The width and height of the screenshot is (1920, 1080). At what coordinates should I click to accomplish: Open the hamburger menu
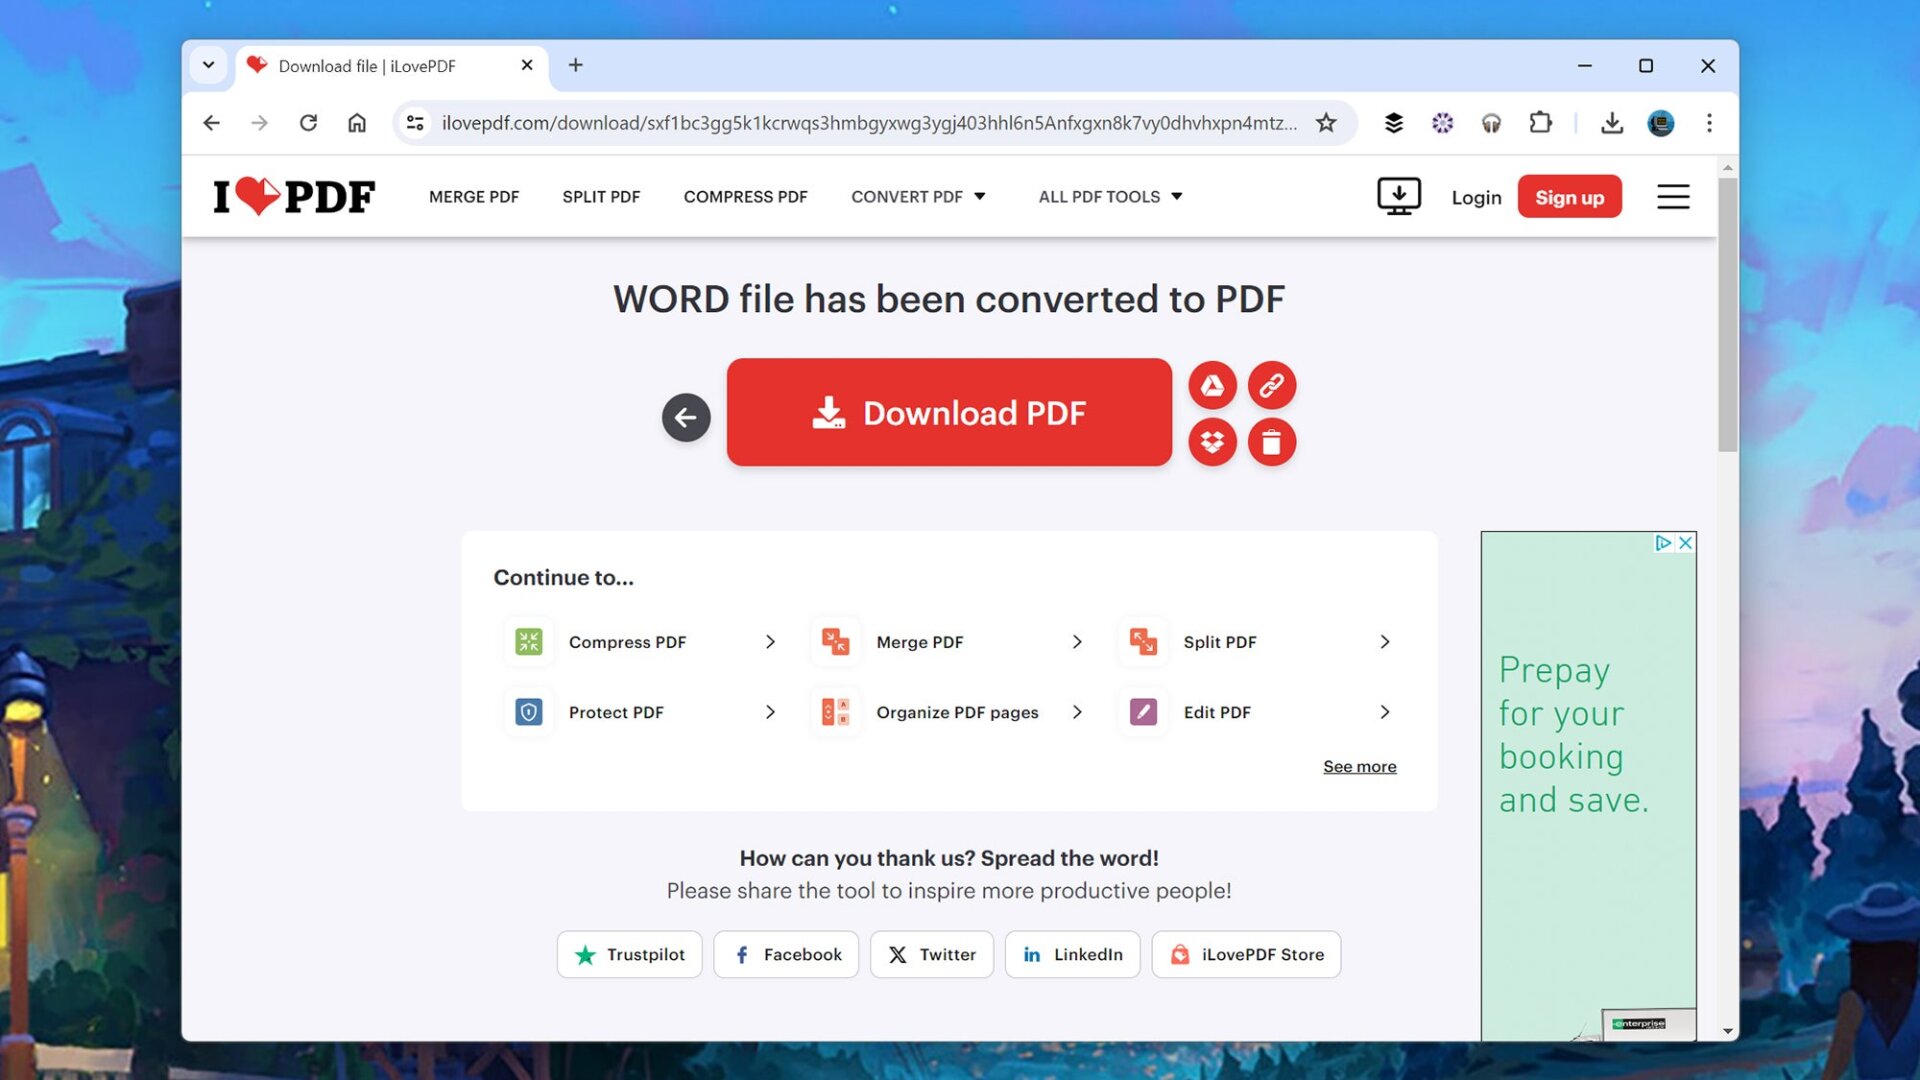(x=1673, y=197)
